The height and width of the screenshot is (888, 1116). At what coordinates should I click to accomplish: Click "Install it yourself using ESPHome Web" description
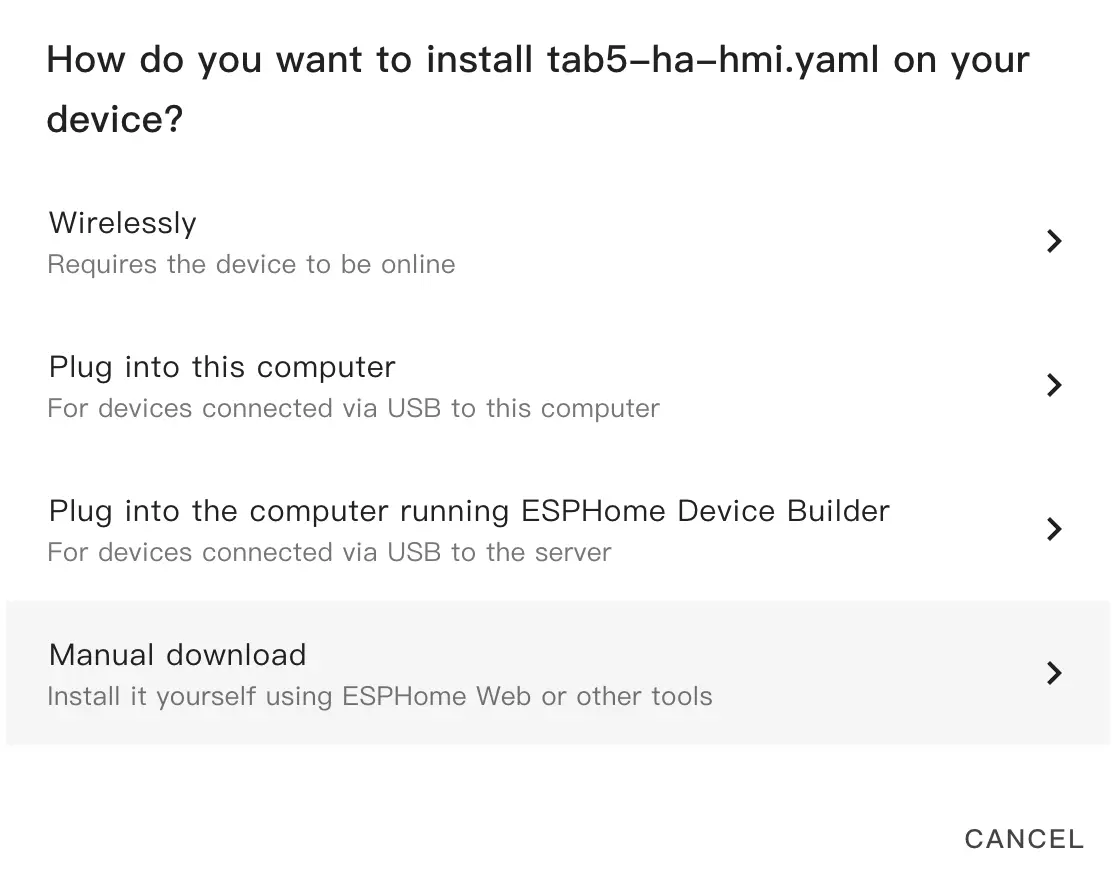[380, 697]
